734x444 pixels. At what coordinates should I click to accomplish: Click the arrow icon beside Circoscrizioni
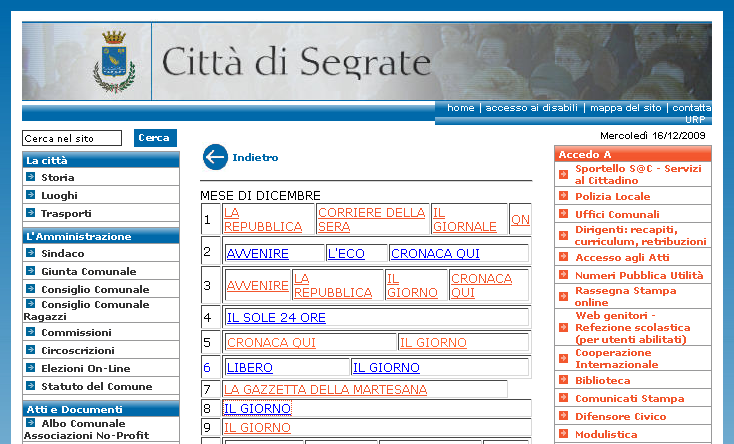[31, 349]
